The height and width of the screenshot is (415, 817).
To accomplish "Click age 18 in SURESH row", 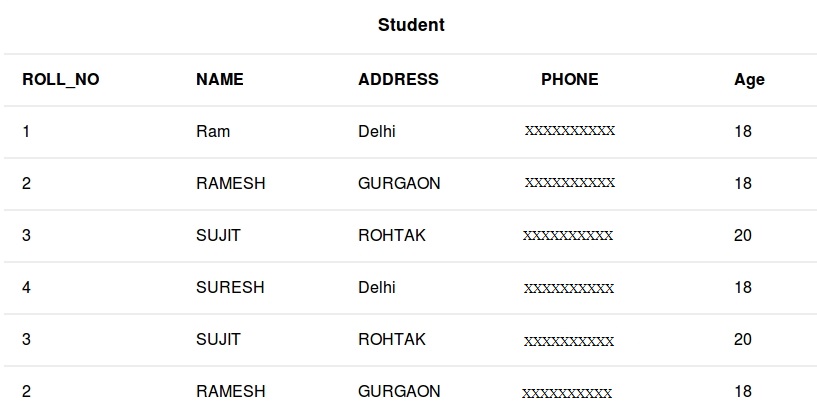I will click(742, 288).
